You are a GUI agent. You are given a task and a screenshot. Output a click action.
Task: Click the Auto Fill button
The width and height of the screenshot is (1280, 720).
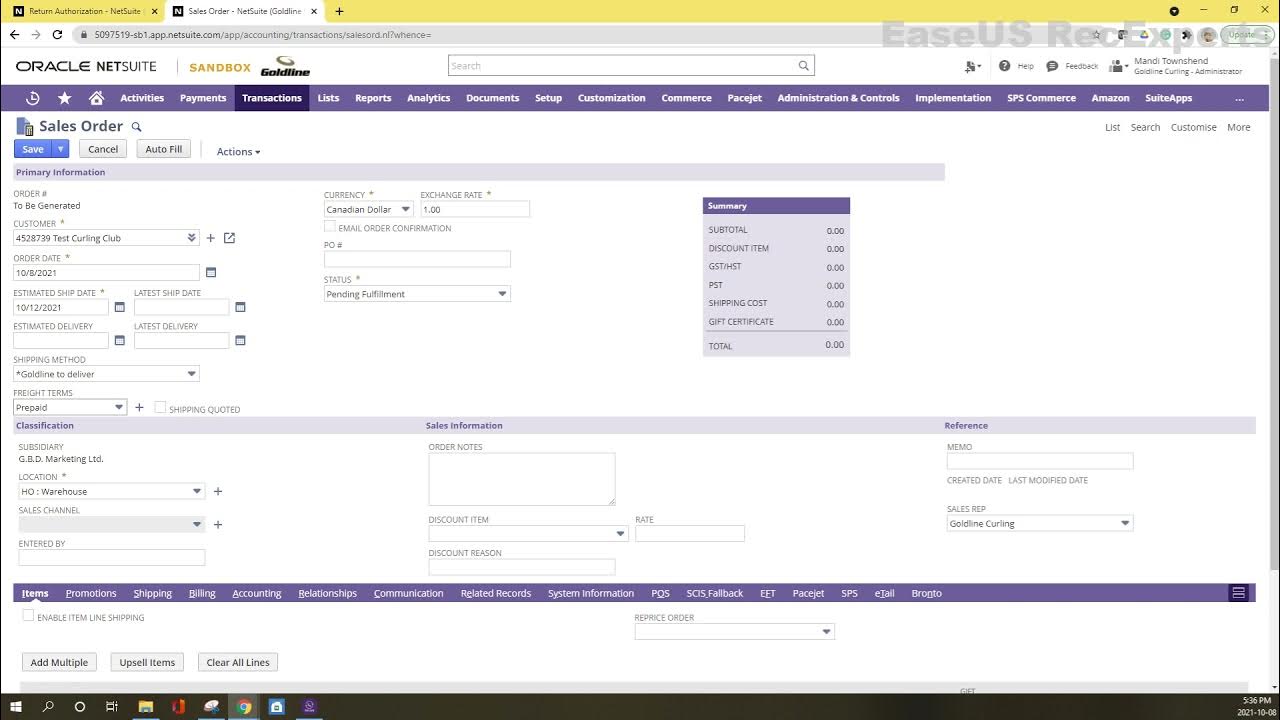163,149
